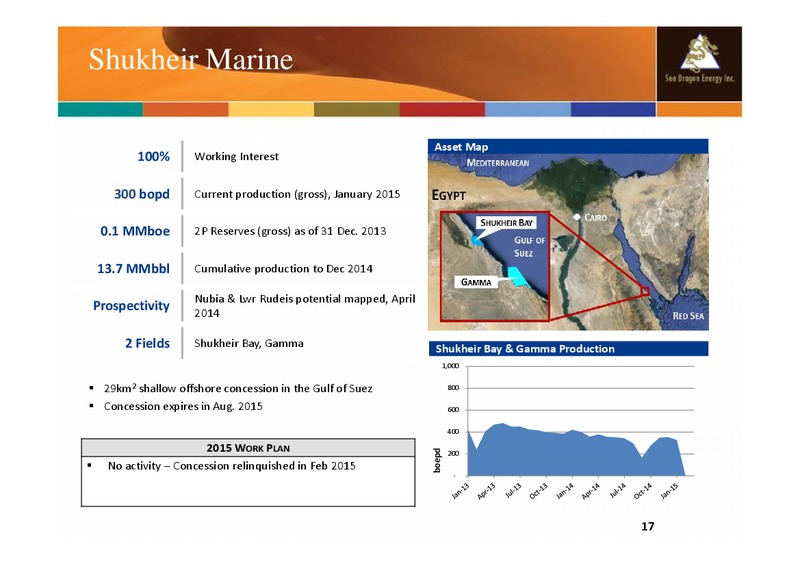
Task: Click the blue Shukheir Bay concession area
Action: pos(477,240)
